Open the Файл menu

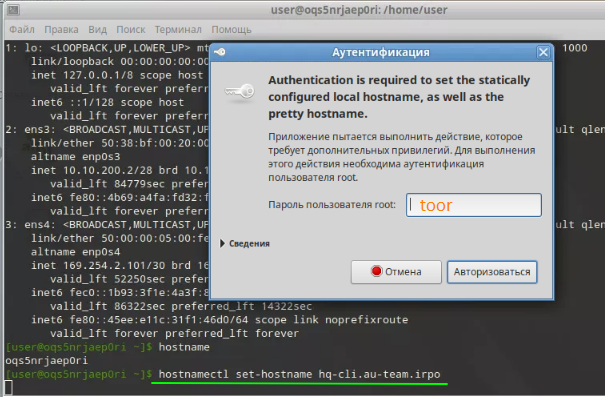[x=22, y=29]
